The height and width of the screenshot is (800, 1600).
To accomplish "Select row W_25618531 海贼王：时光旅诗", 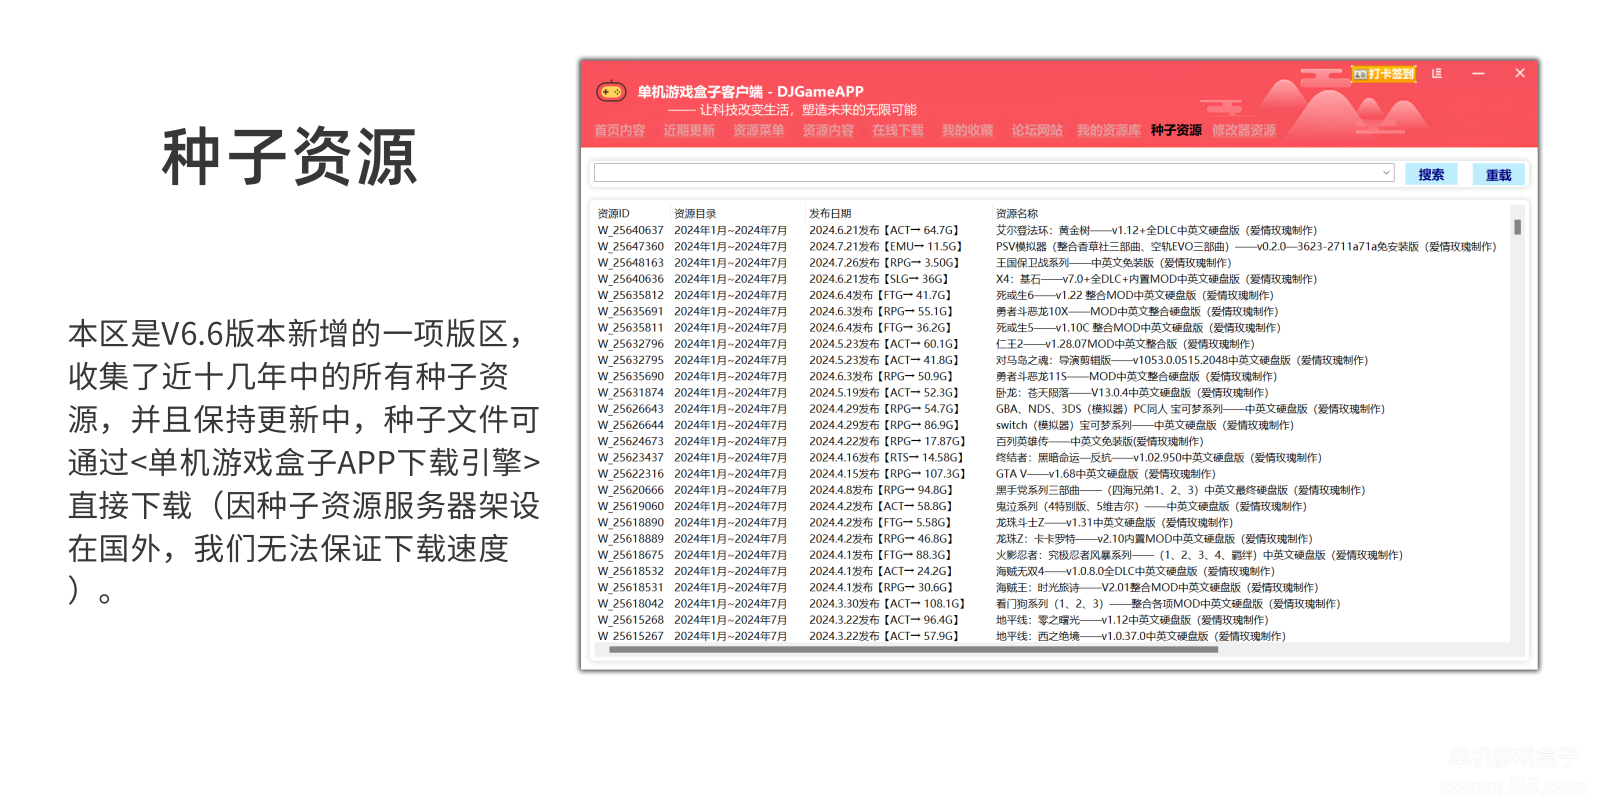I will [x=1053, y=588].
